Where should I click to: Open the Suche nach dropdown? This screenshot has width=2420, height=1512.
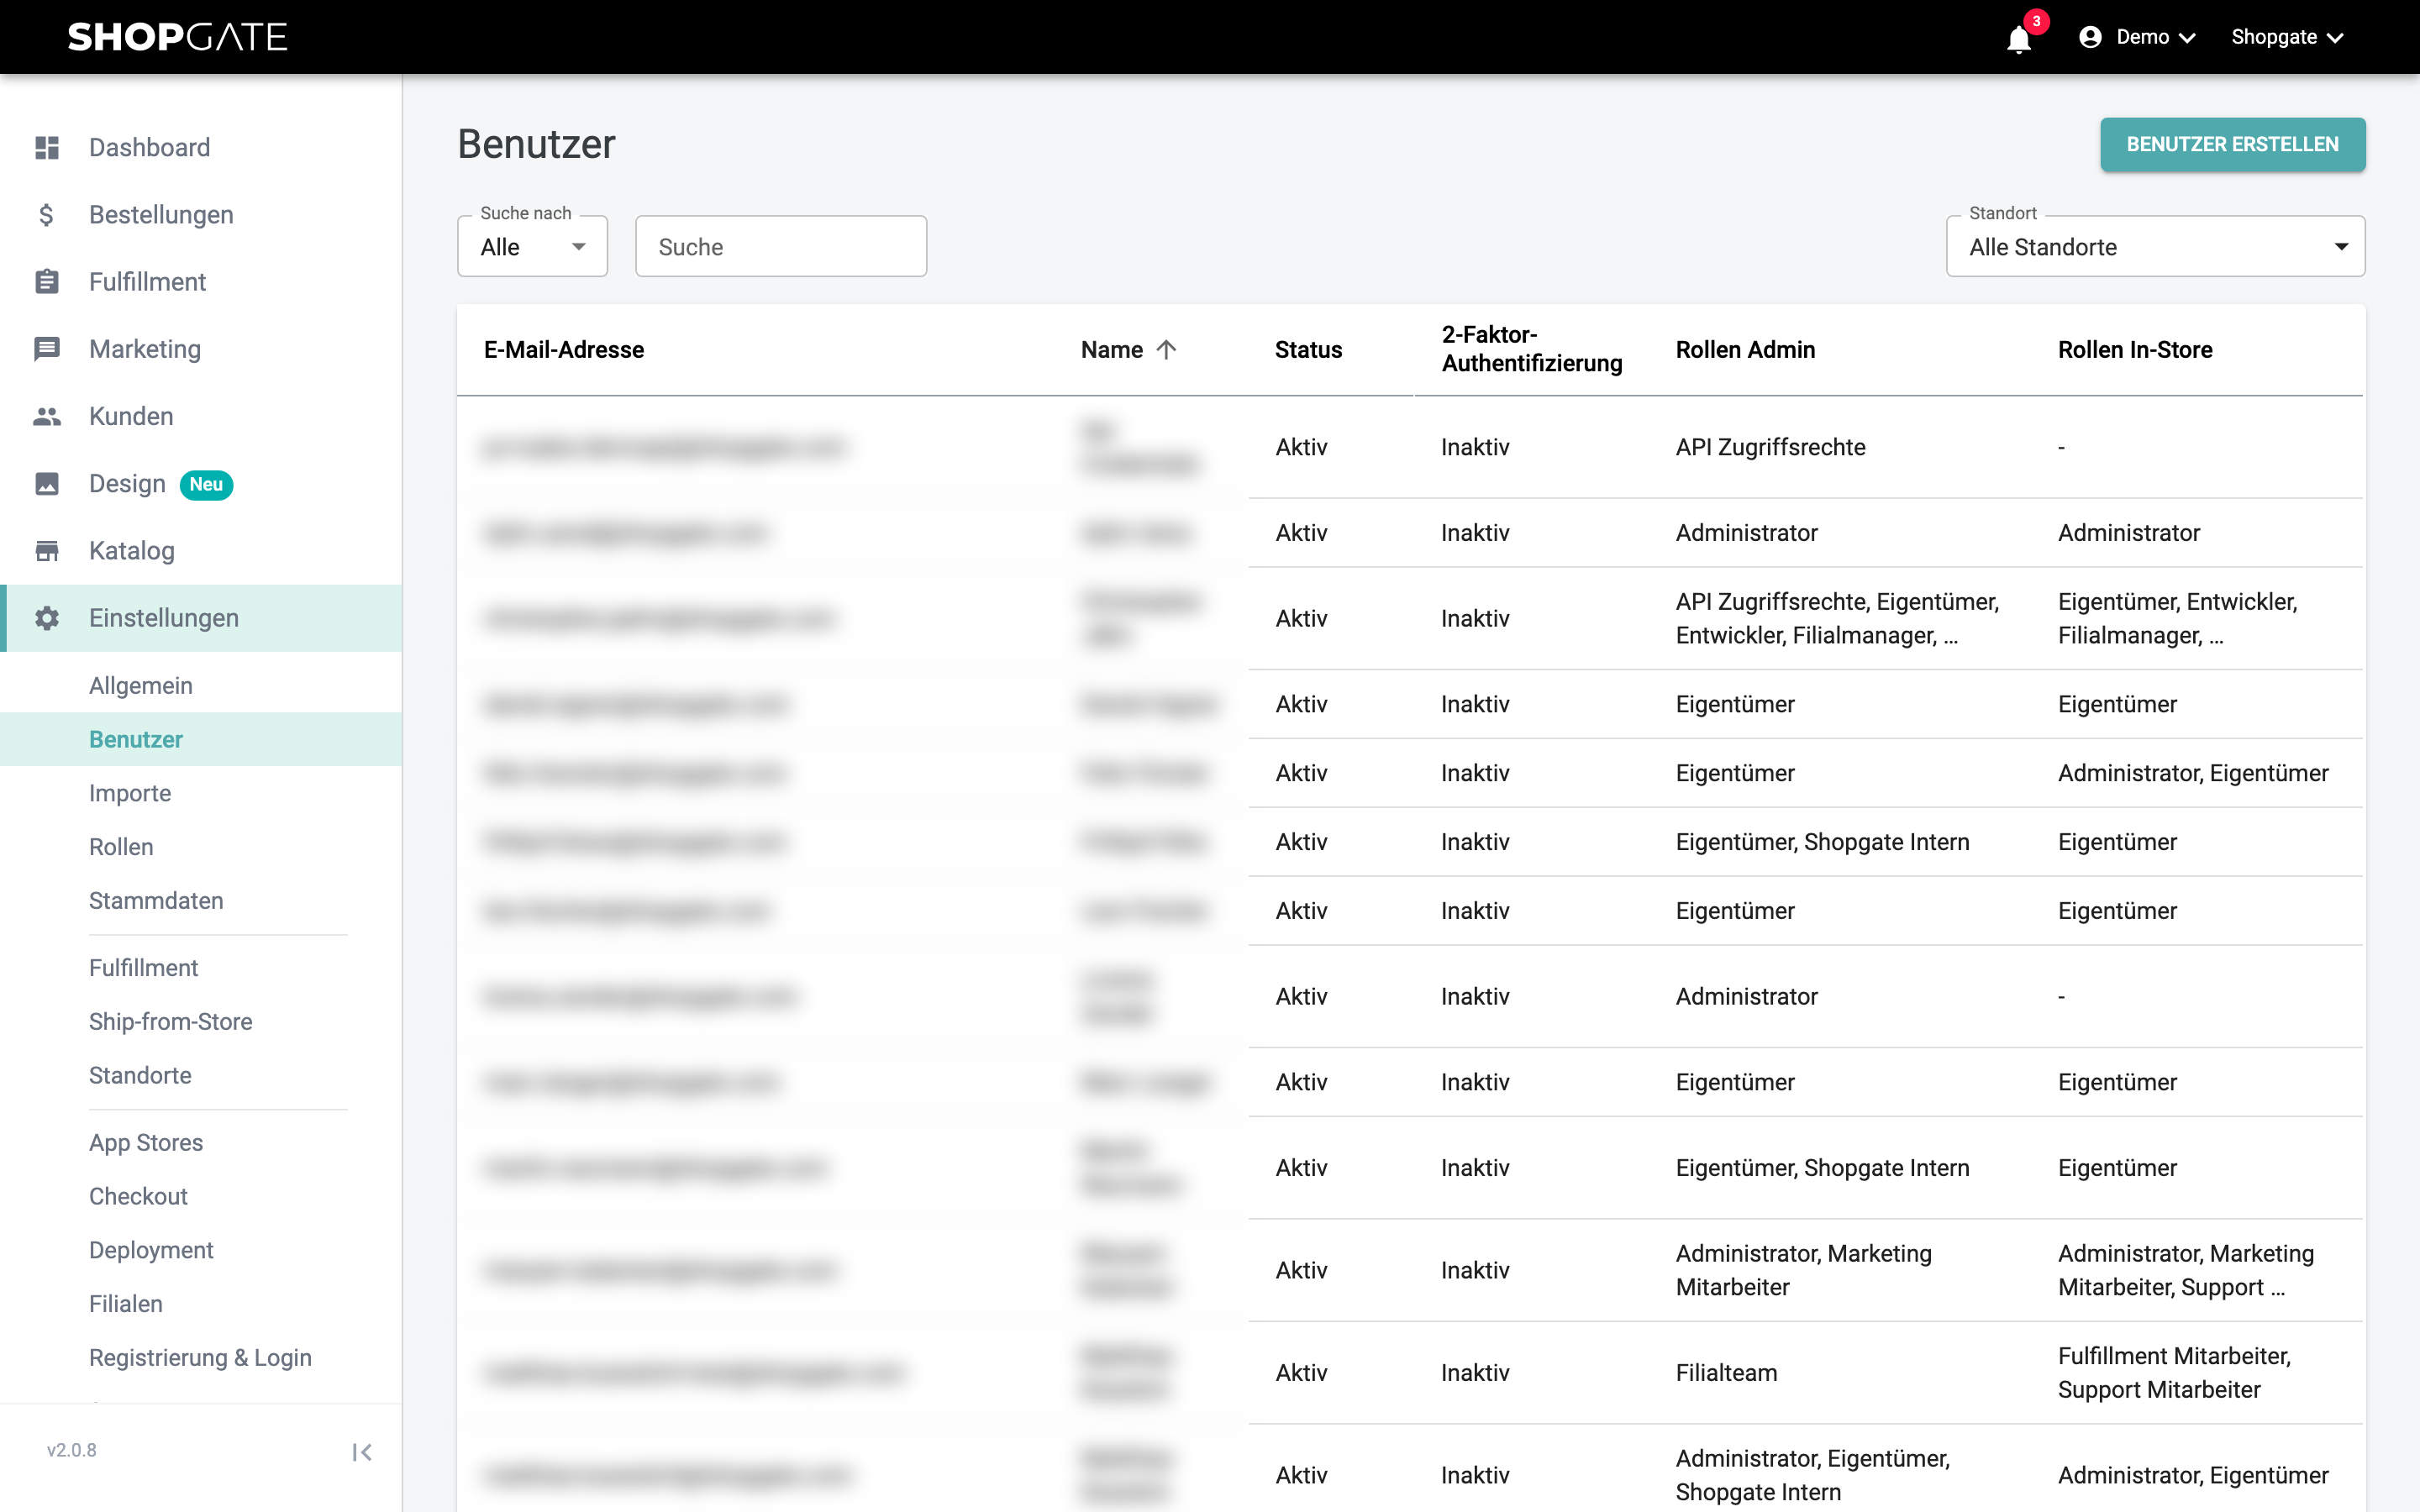[532, 246]
